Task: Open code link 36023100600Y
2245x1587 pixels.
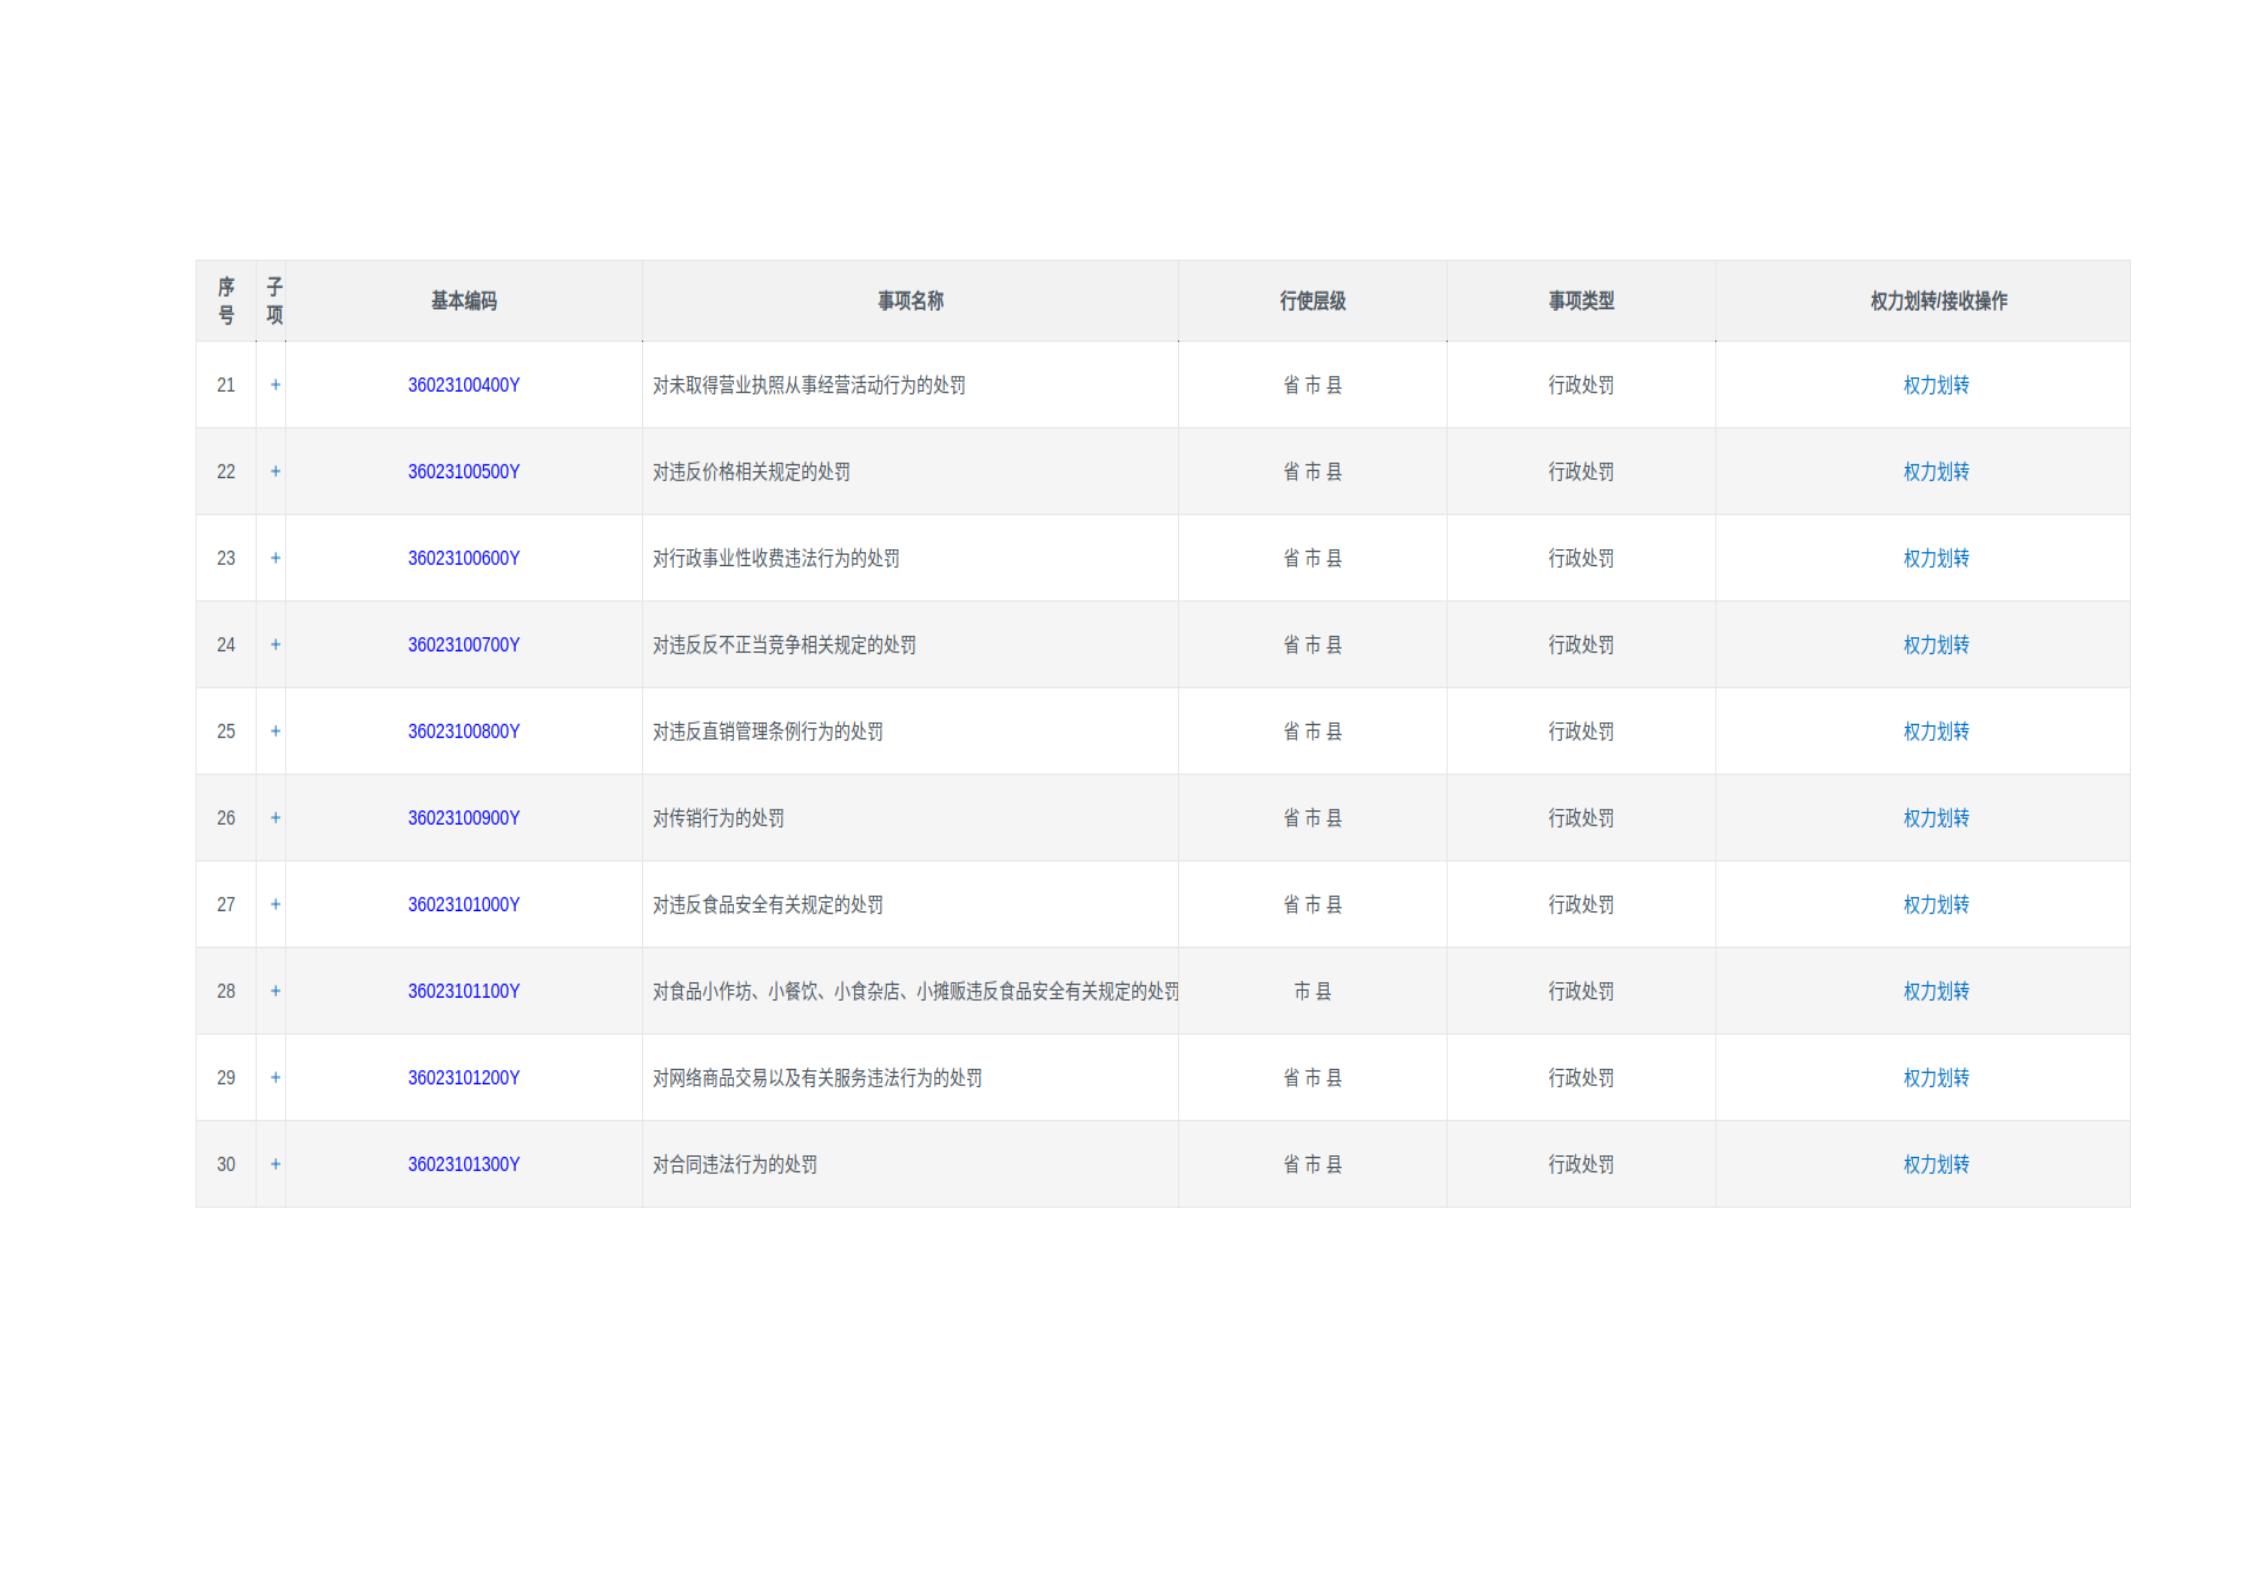Action: [463, 558]
